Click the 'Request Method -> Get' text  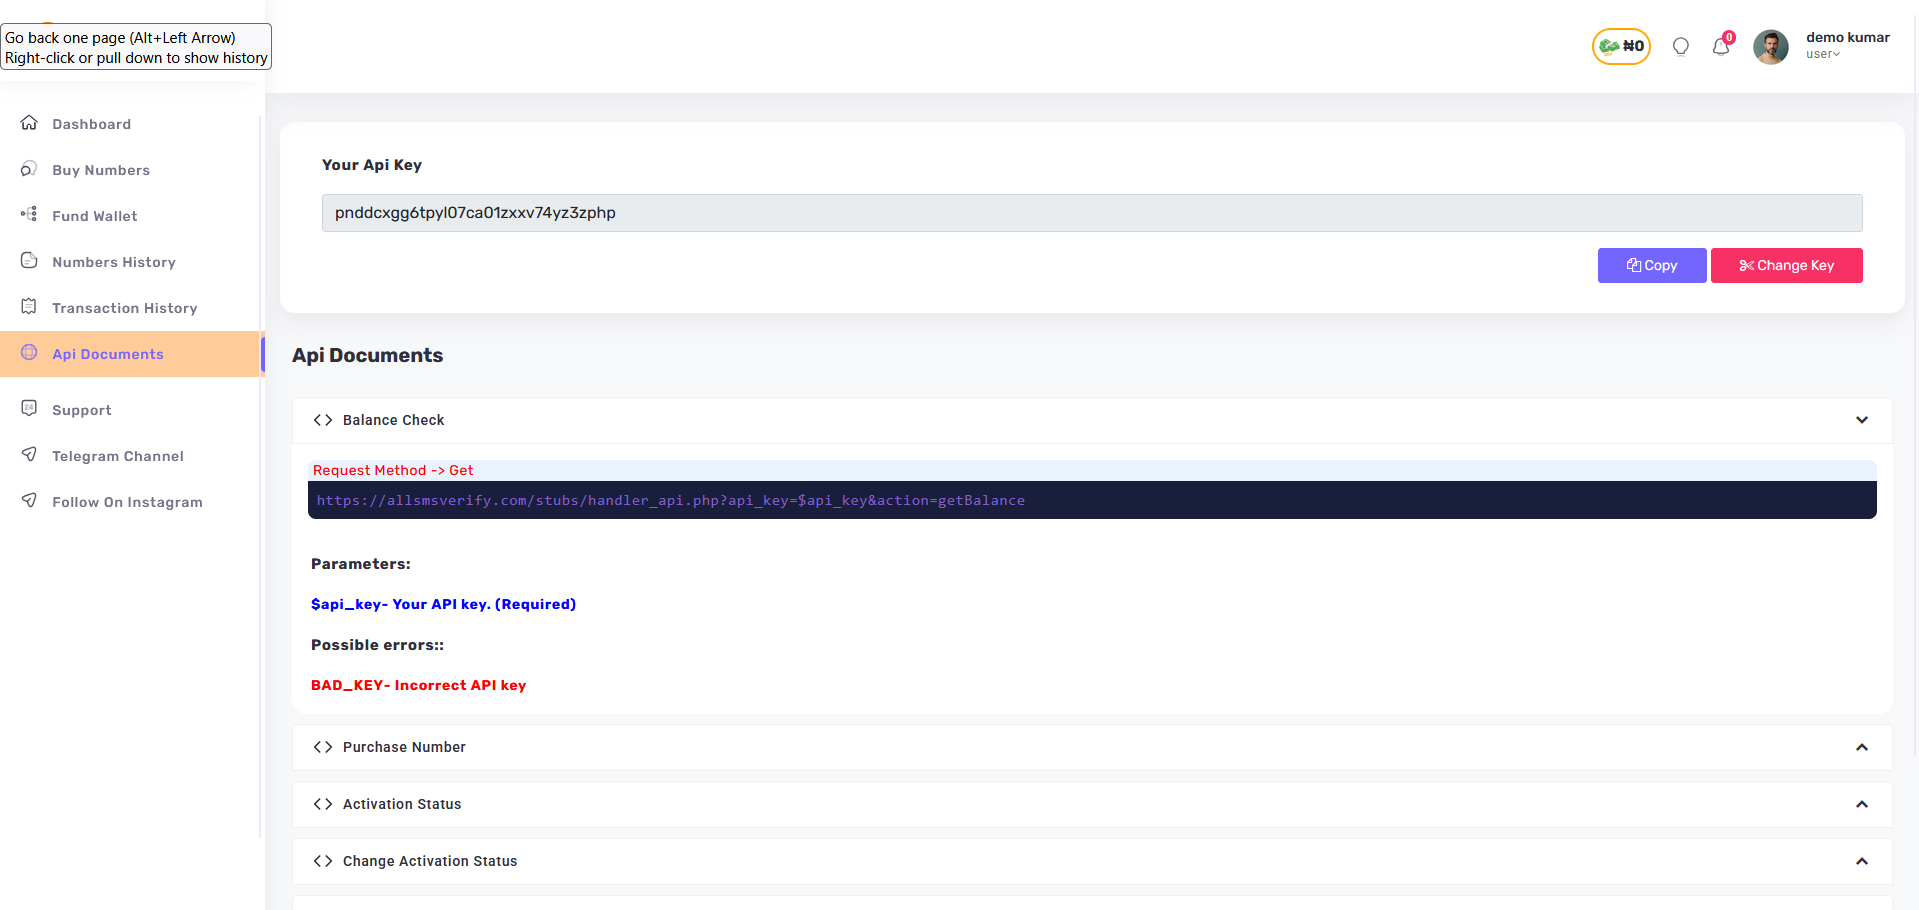coord(393,470)
